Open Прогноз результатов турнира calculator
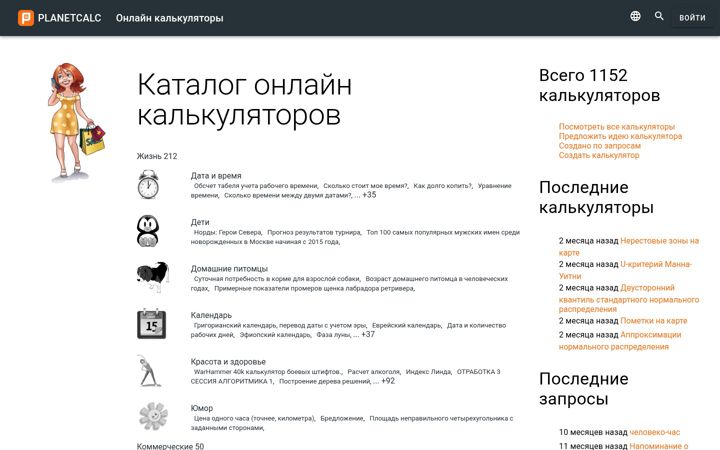The image size is (720, 450). click(x=315, y=232)
